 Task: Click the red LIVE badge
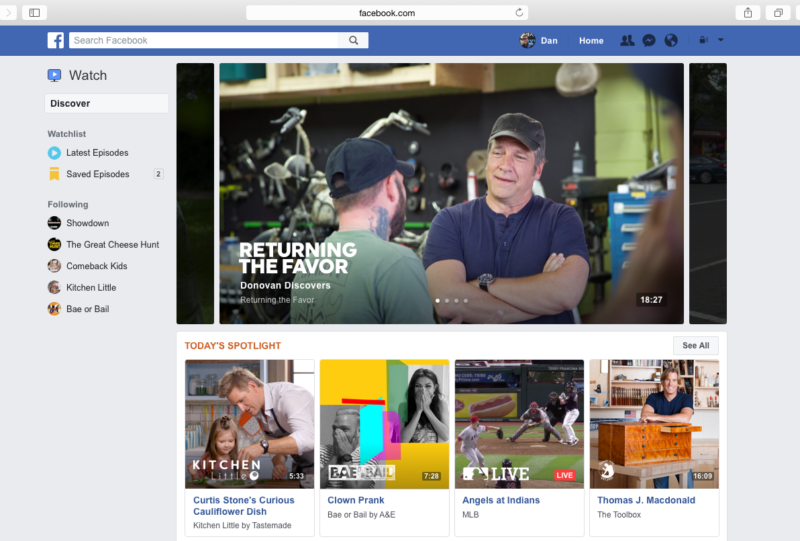tap(564, 475)
